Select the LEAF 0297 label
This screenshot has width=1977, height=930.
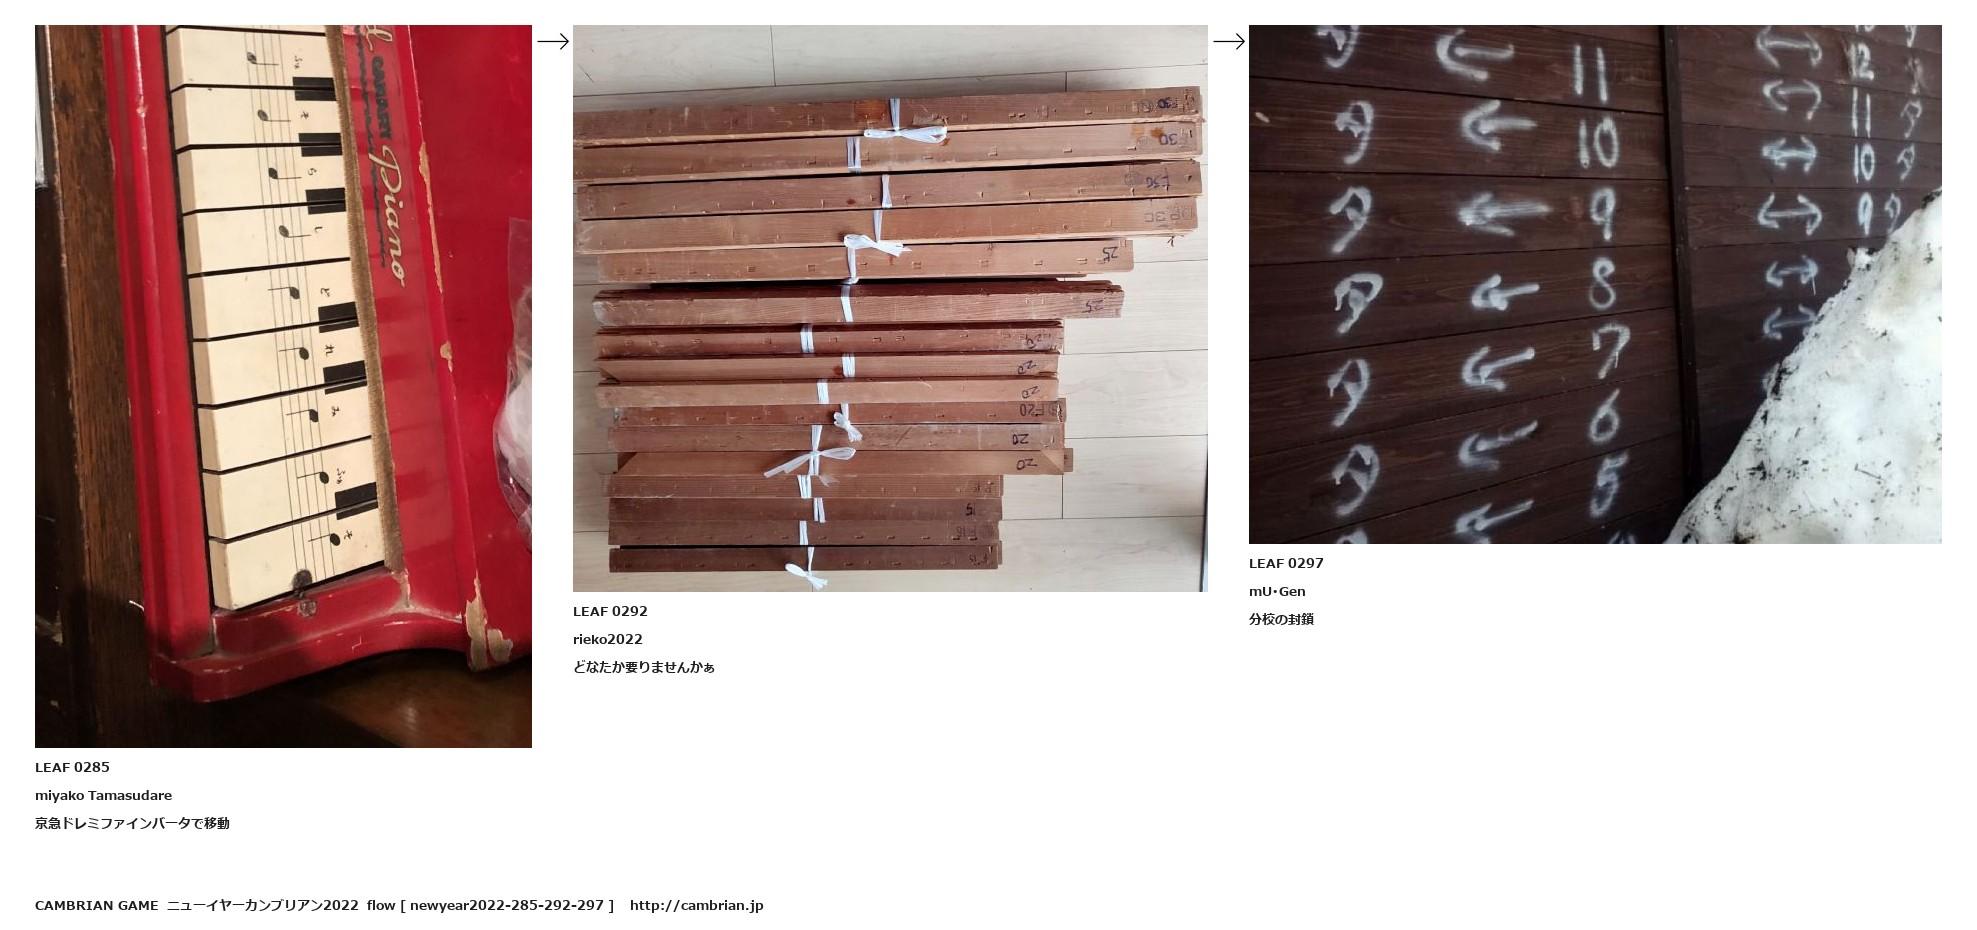pos(1286,563)
